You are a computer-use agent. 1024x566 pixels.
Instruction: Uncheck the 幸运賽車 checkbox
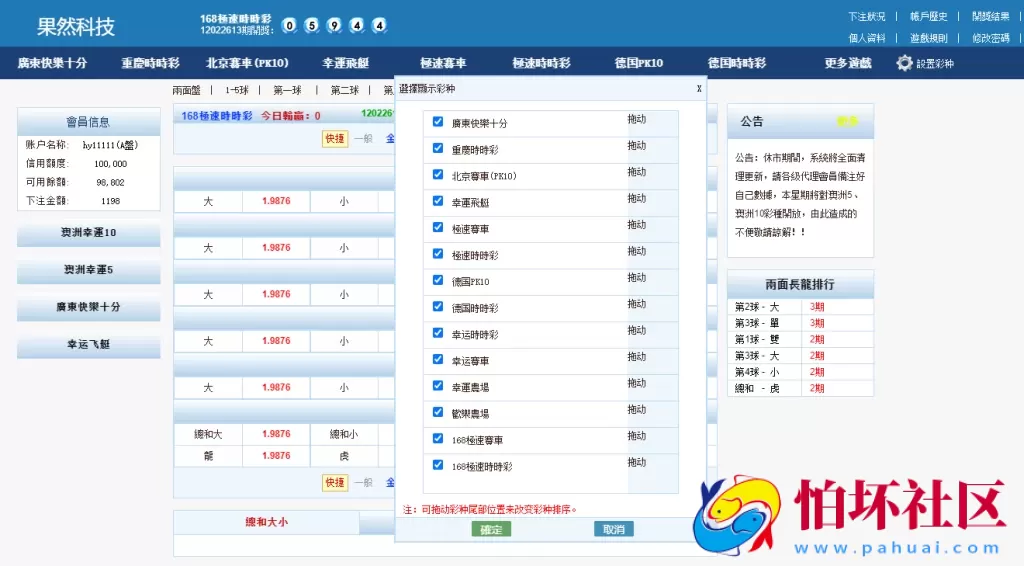438,359
